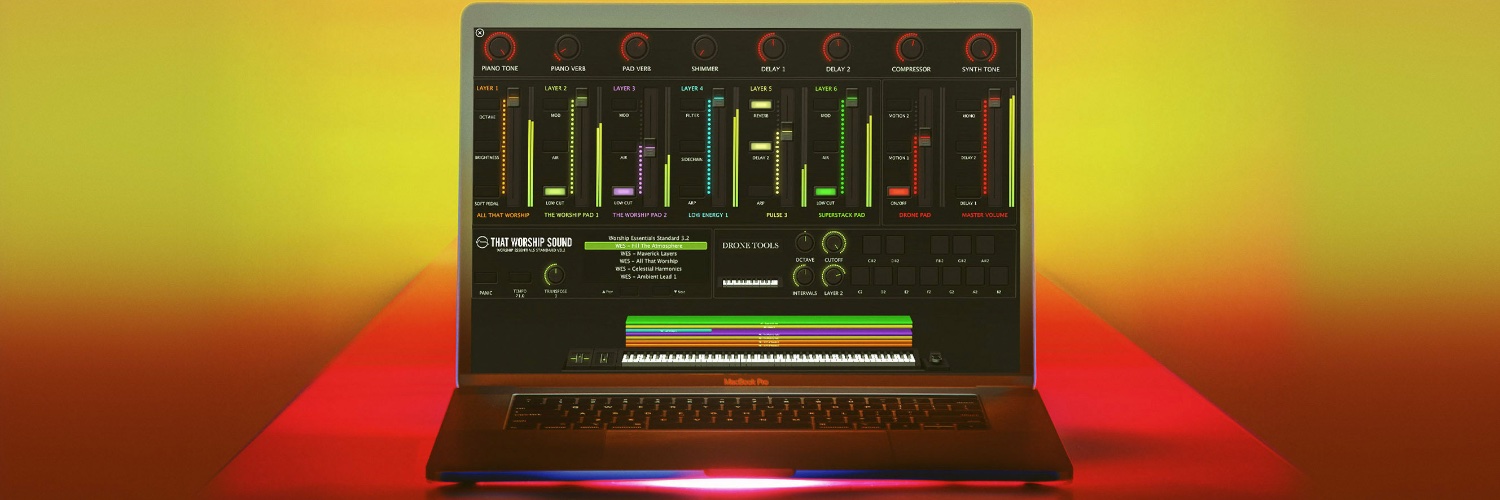Click the 'LOW ENERGY 1' layer name
The height and width of the screenshot is (500, 1500).
pos(708,215)
